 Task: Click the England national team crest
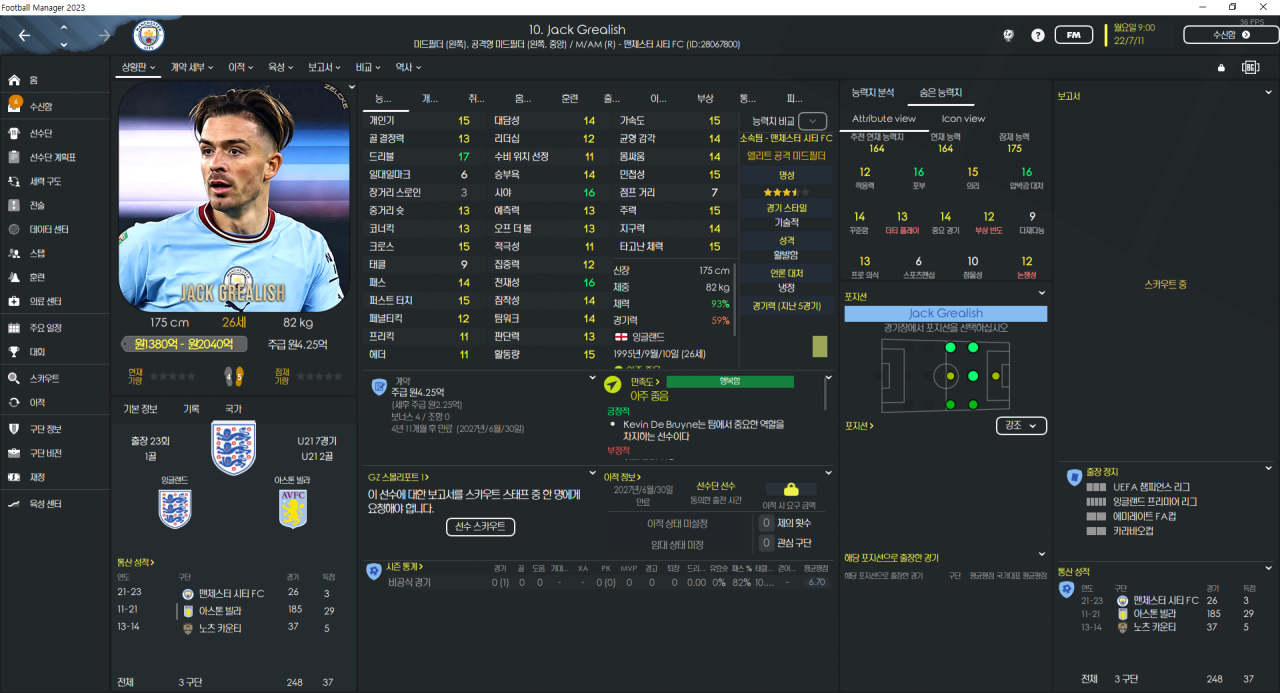pos(234,447)
